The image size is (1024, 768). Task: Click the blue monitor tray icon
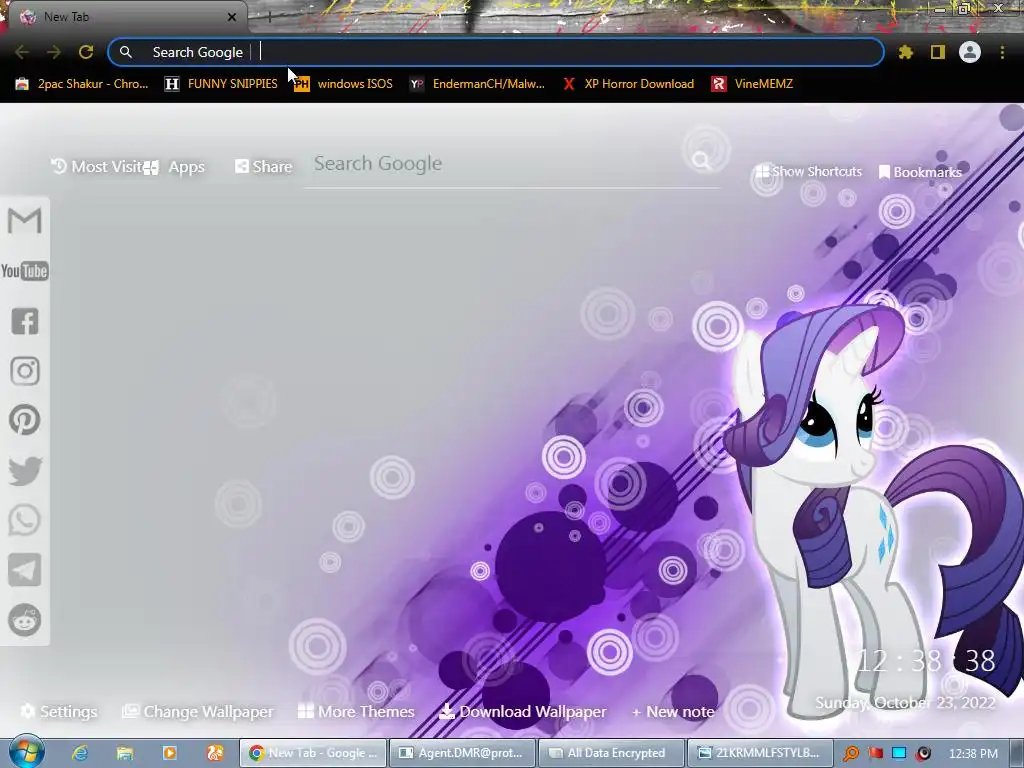point(899,754)
